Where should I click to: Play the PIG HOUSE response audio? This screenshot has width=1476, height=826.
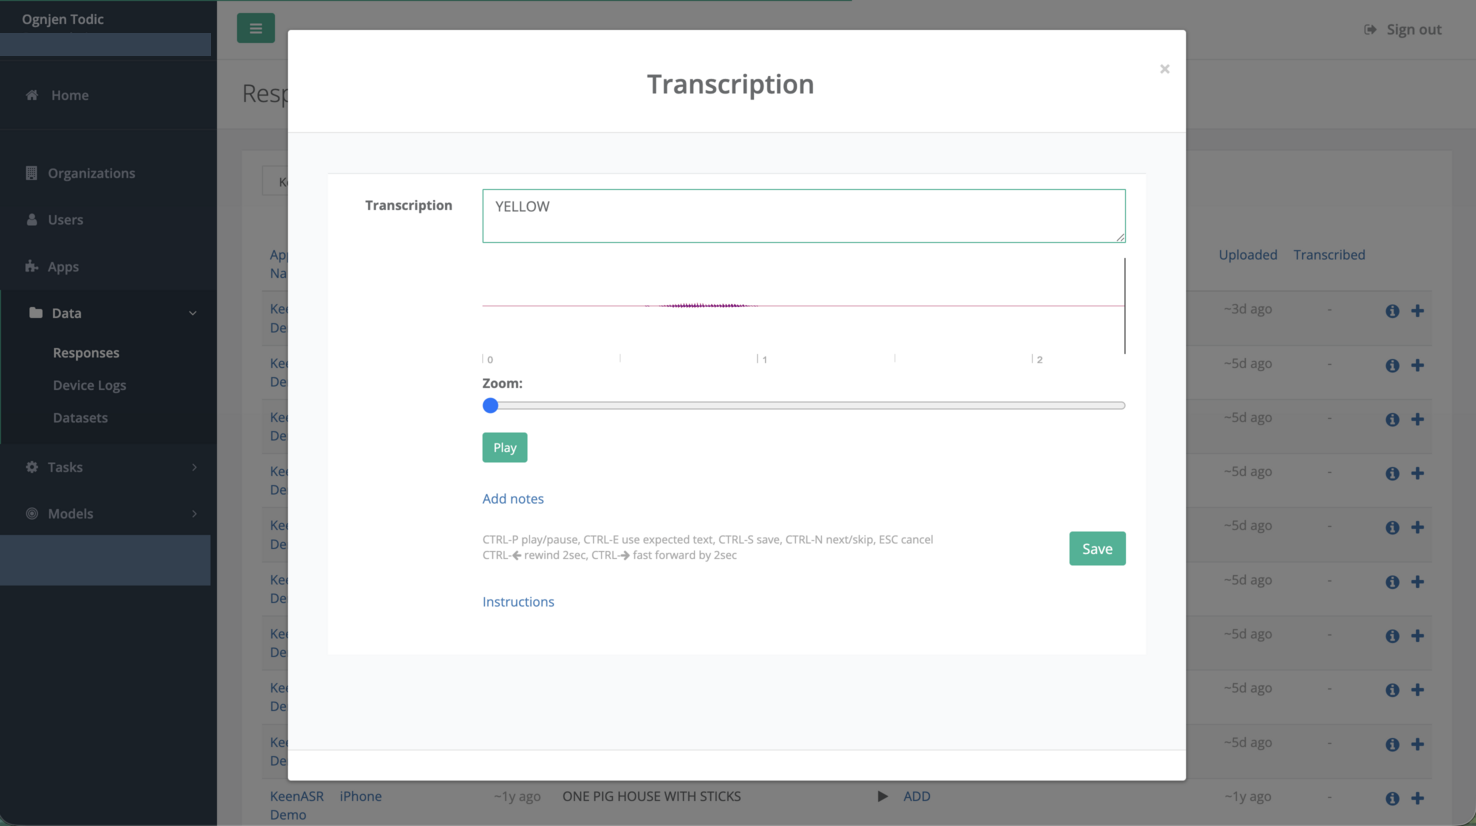[x=882, y=796]
